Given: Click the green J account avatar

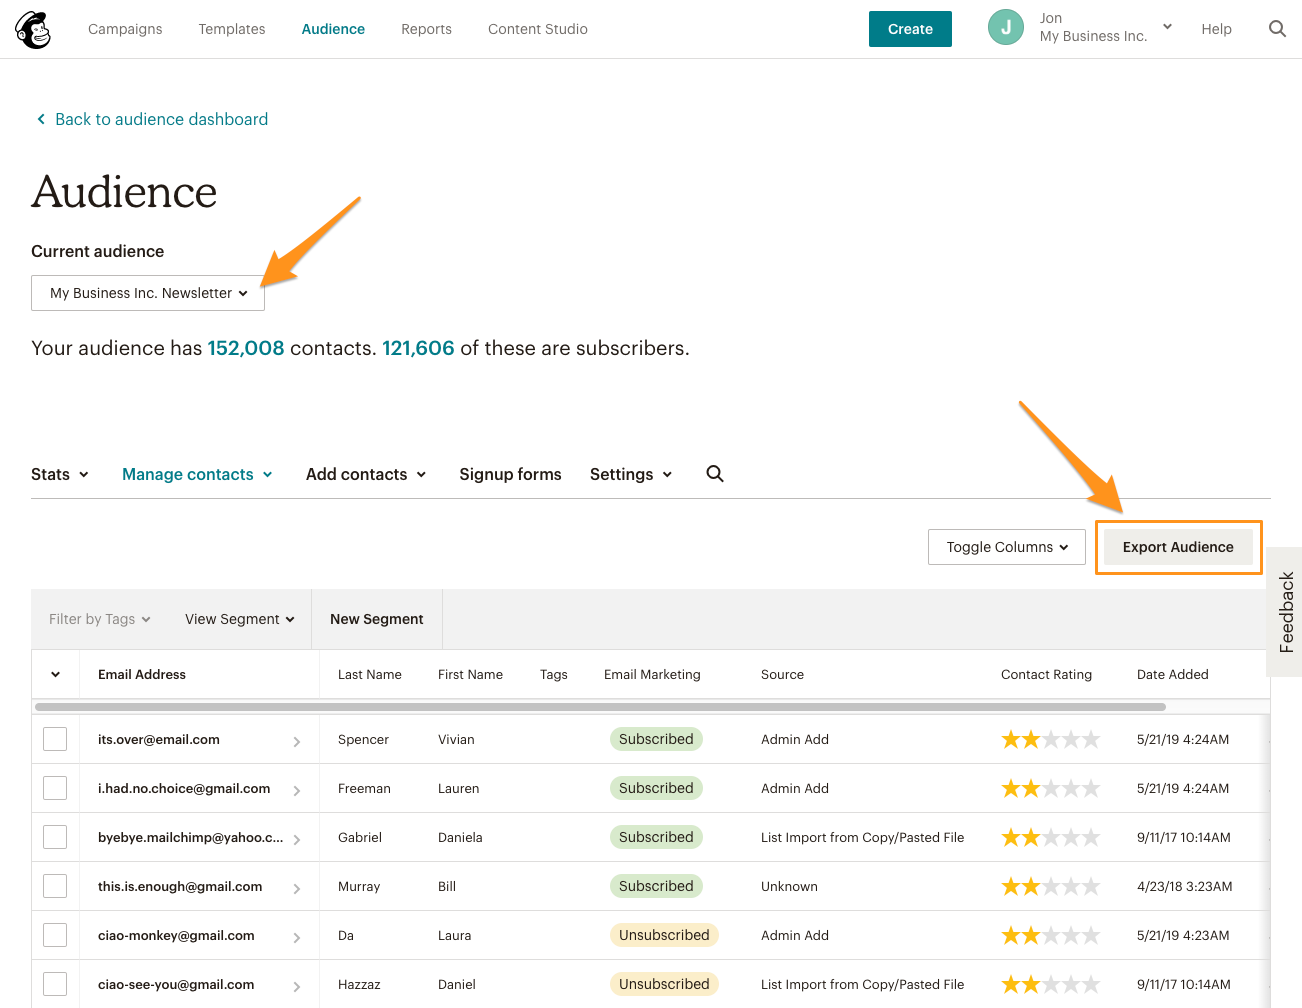Looking at the screenshot, I should point(1006,28).
